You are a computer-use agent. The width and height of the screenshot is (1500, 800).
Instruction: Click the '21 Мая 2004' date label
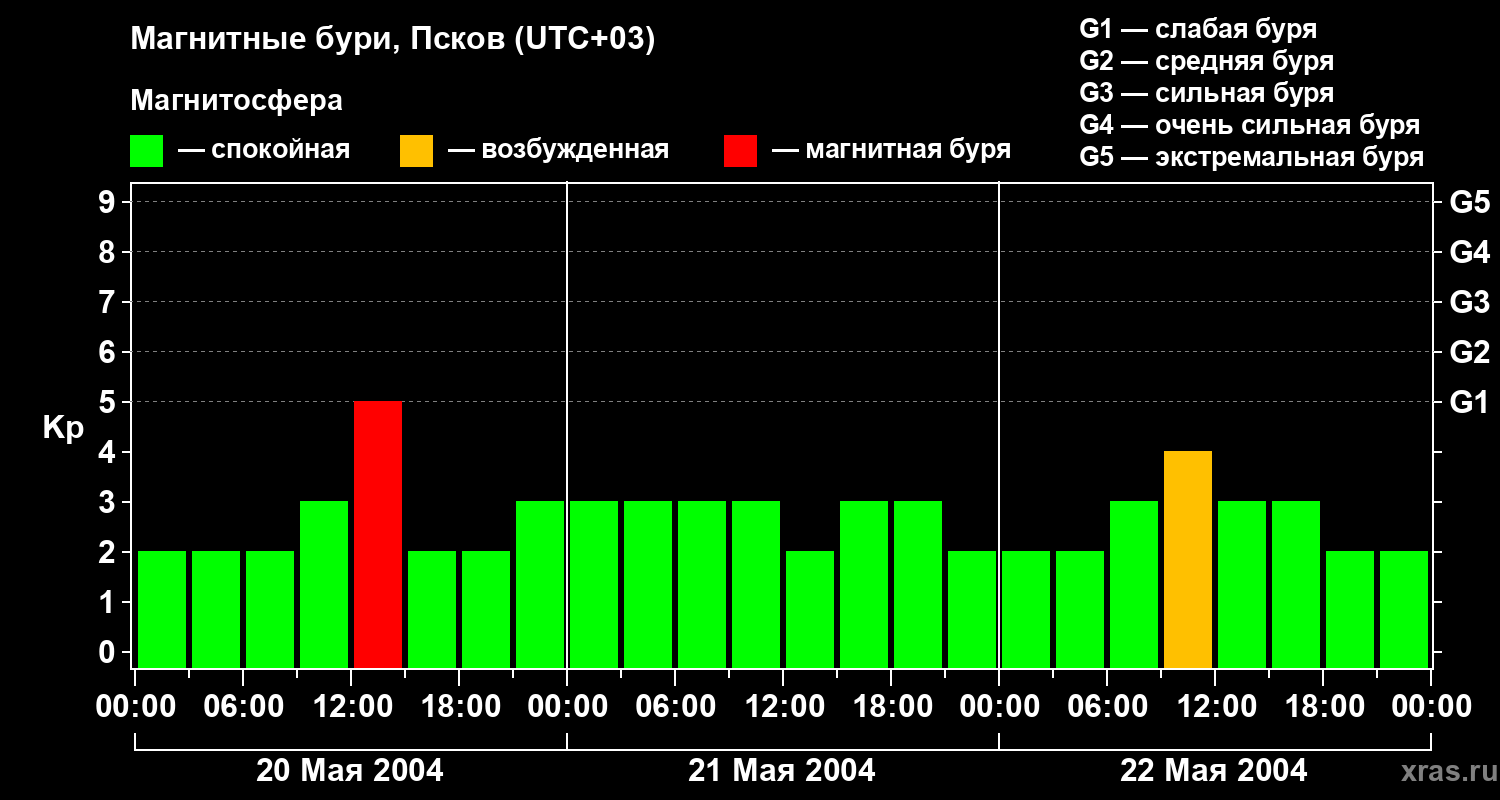782,770
